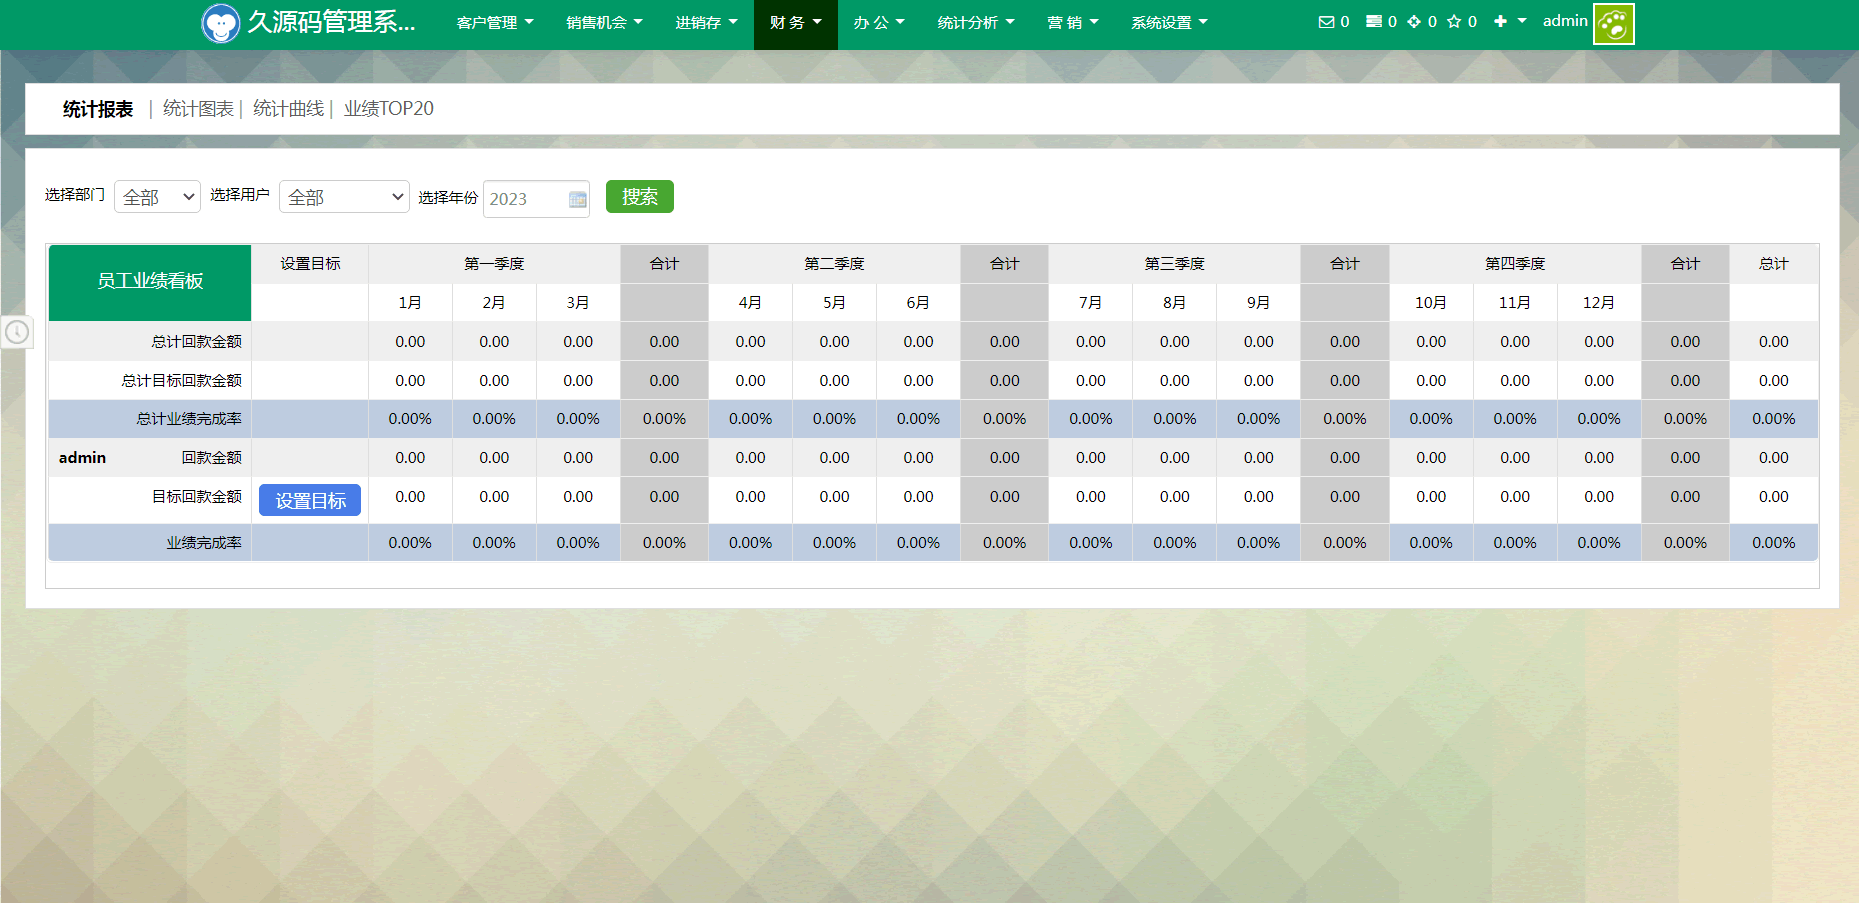The image size is (1859, 903).
Task: Click the monkey logo in the header
Action: pos(220,23)
